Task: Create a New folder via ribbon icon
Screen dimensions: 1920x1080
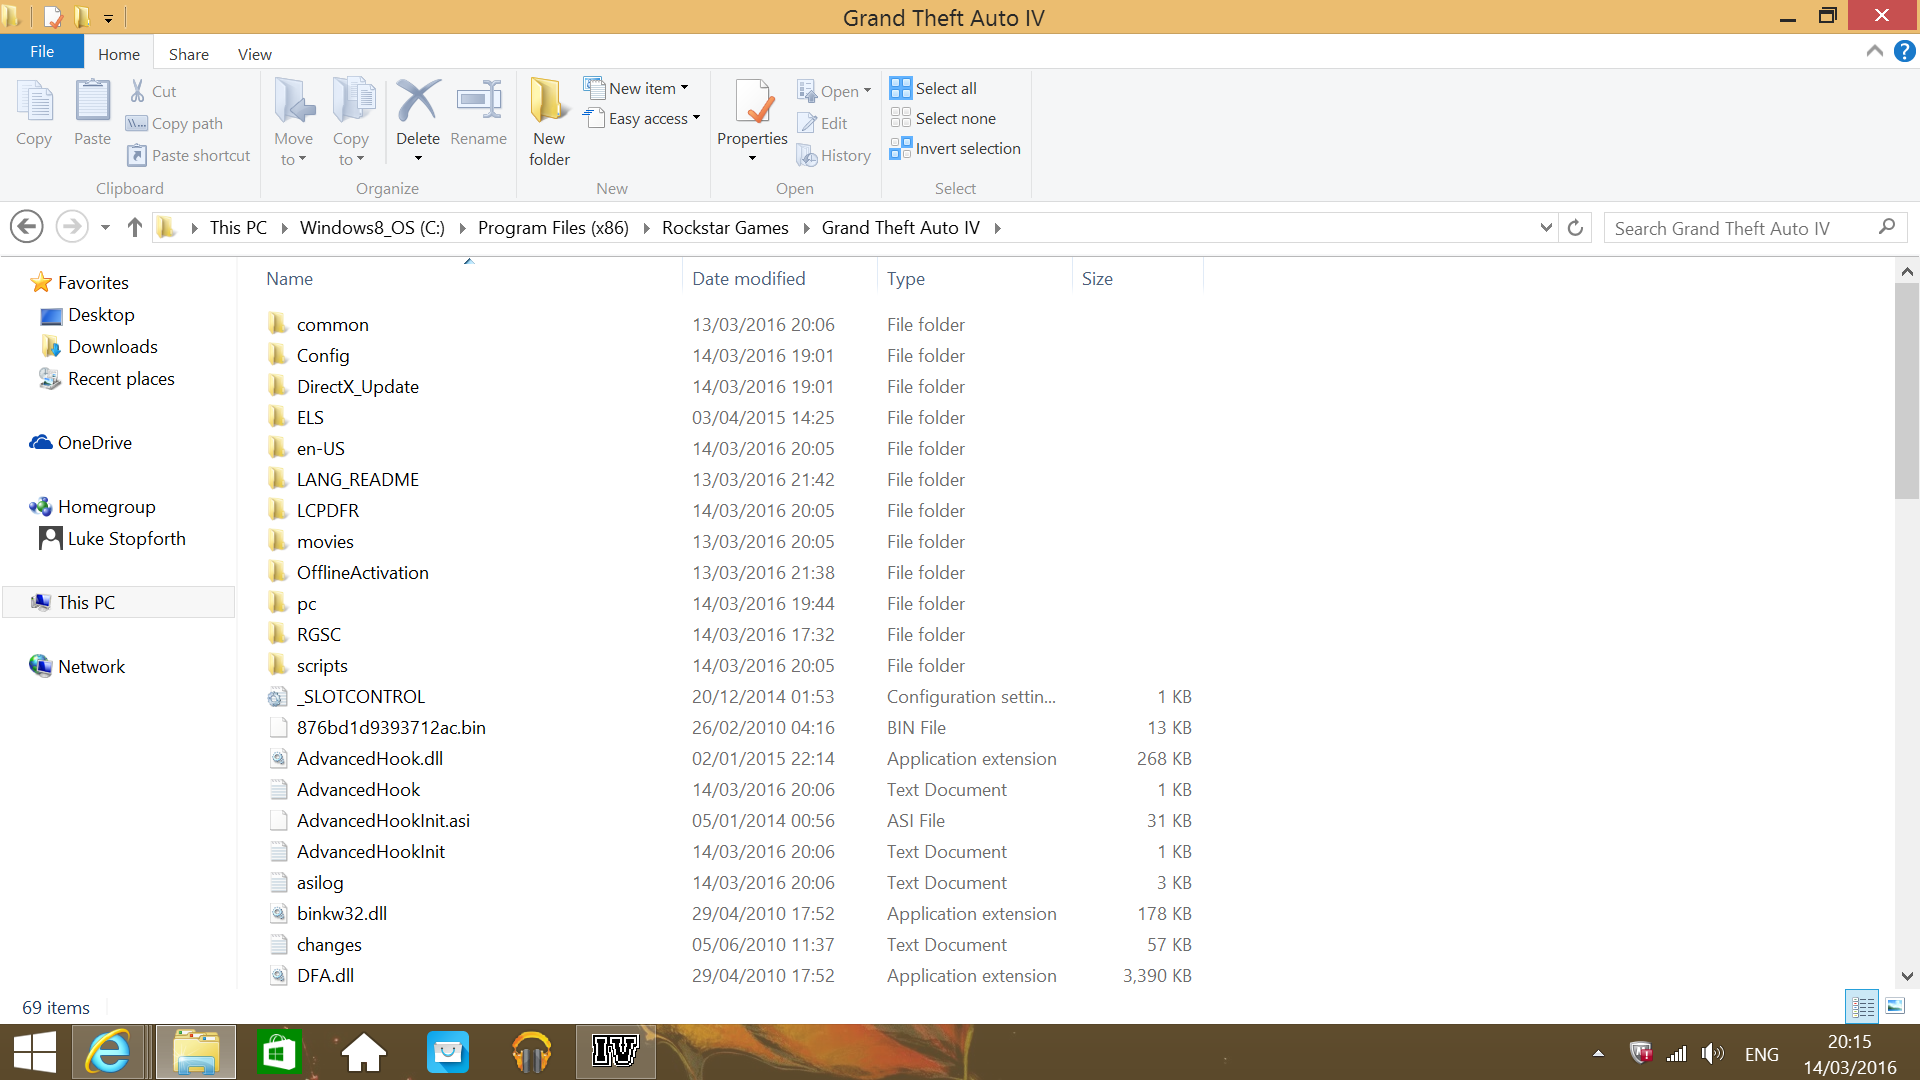Action: [549, 102]
